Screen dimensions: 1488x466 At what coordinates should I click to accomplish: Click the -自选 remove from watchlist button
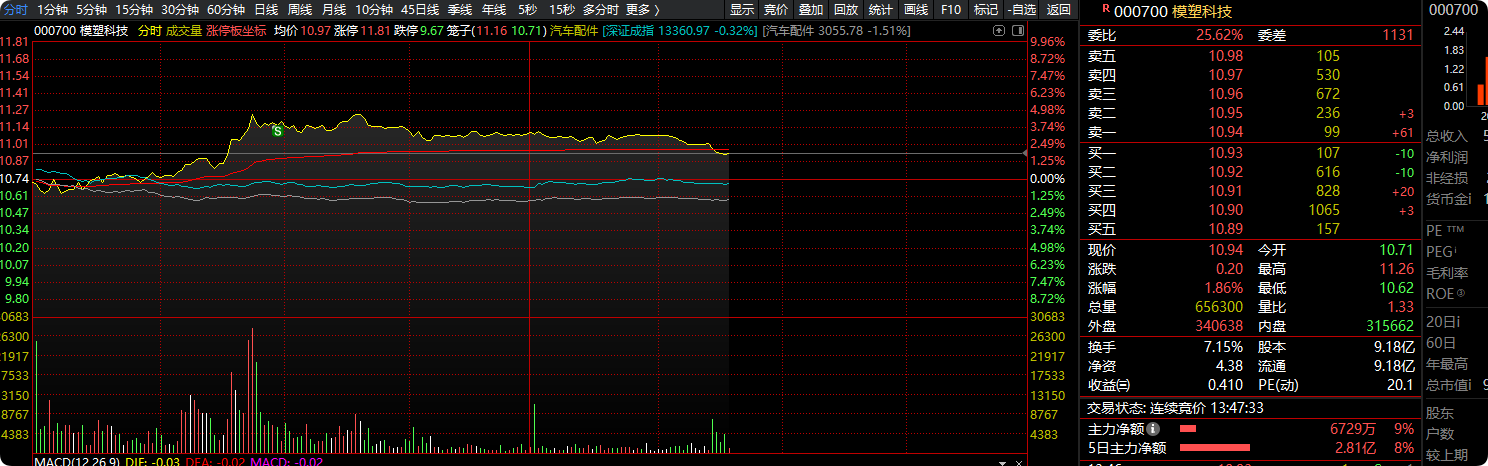point(1021,9)
